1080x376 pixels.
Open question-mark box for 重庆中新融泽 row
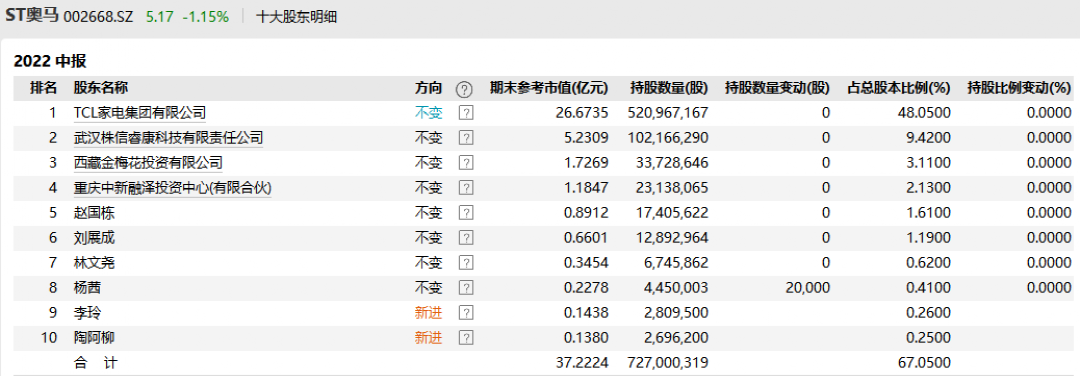(466, 188)
